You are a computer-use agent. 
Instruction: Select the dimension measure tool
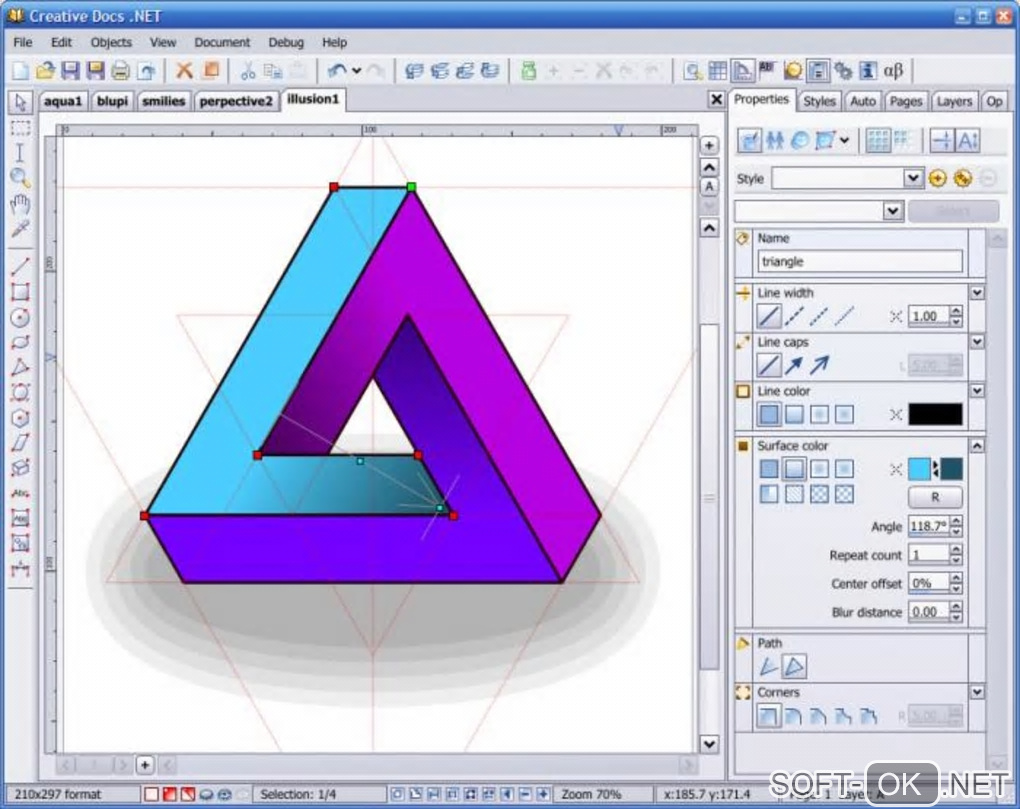pyautogui.click(x=20, y=569)
